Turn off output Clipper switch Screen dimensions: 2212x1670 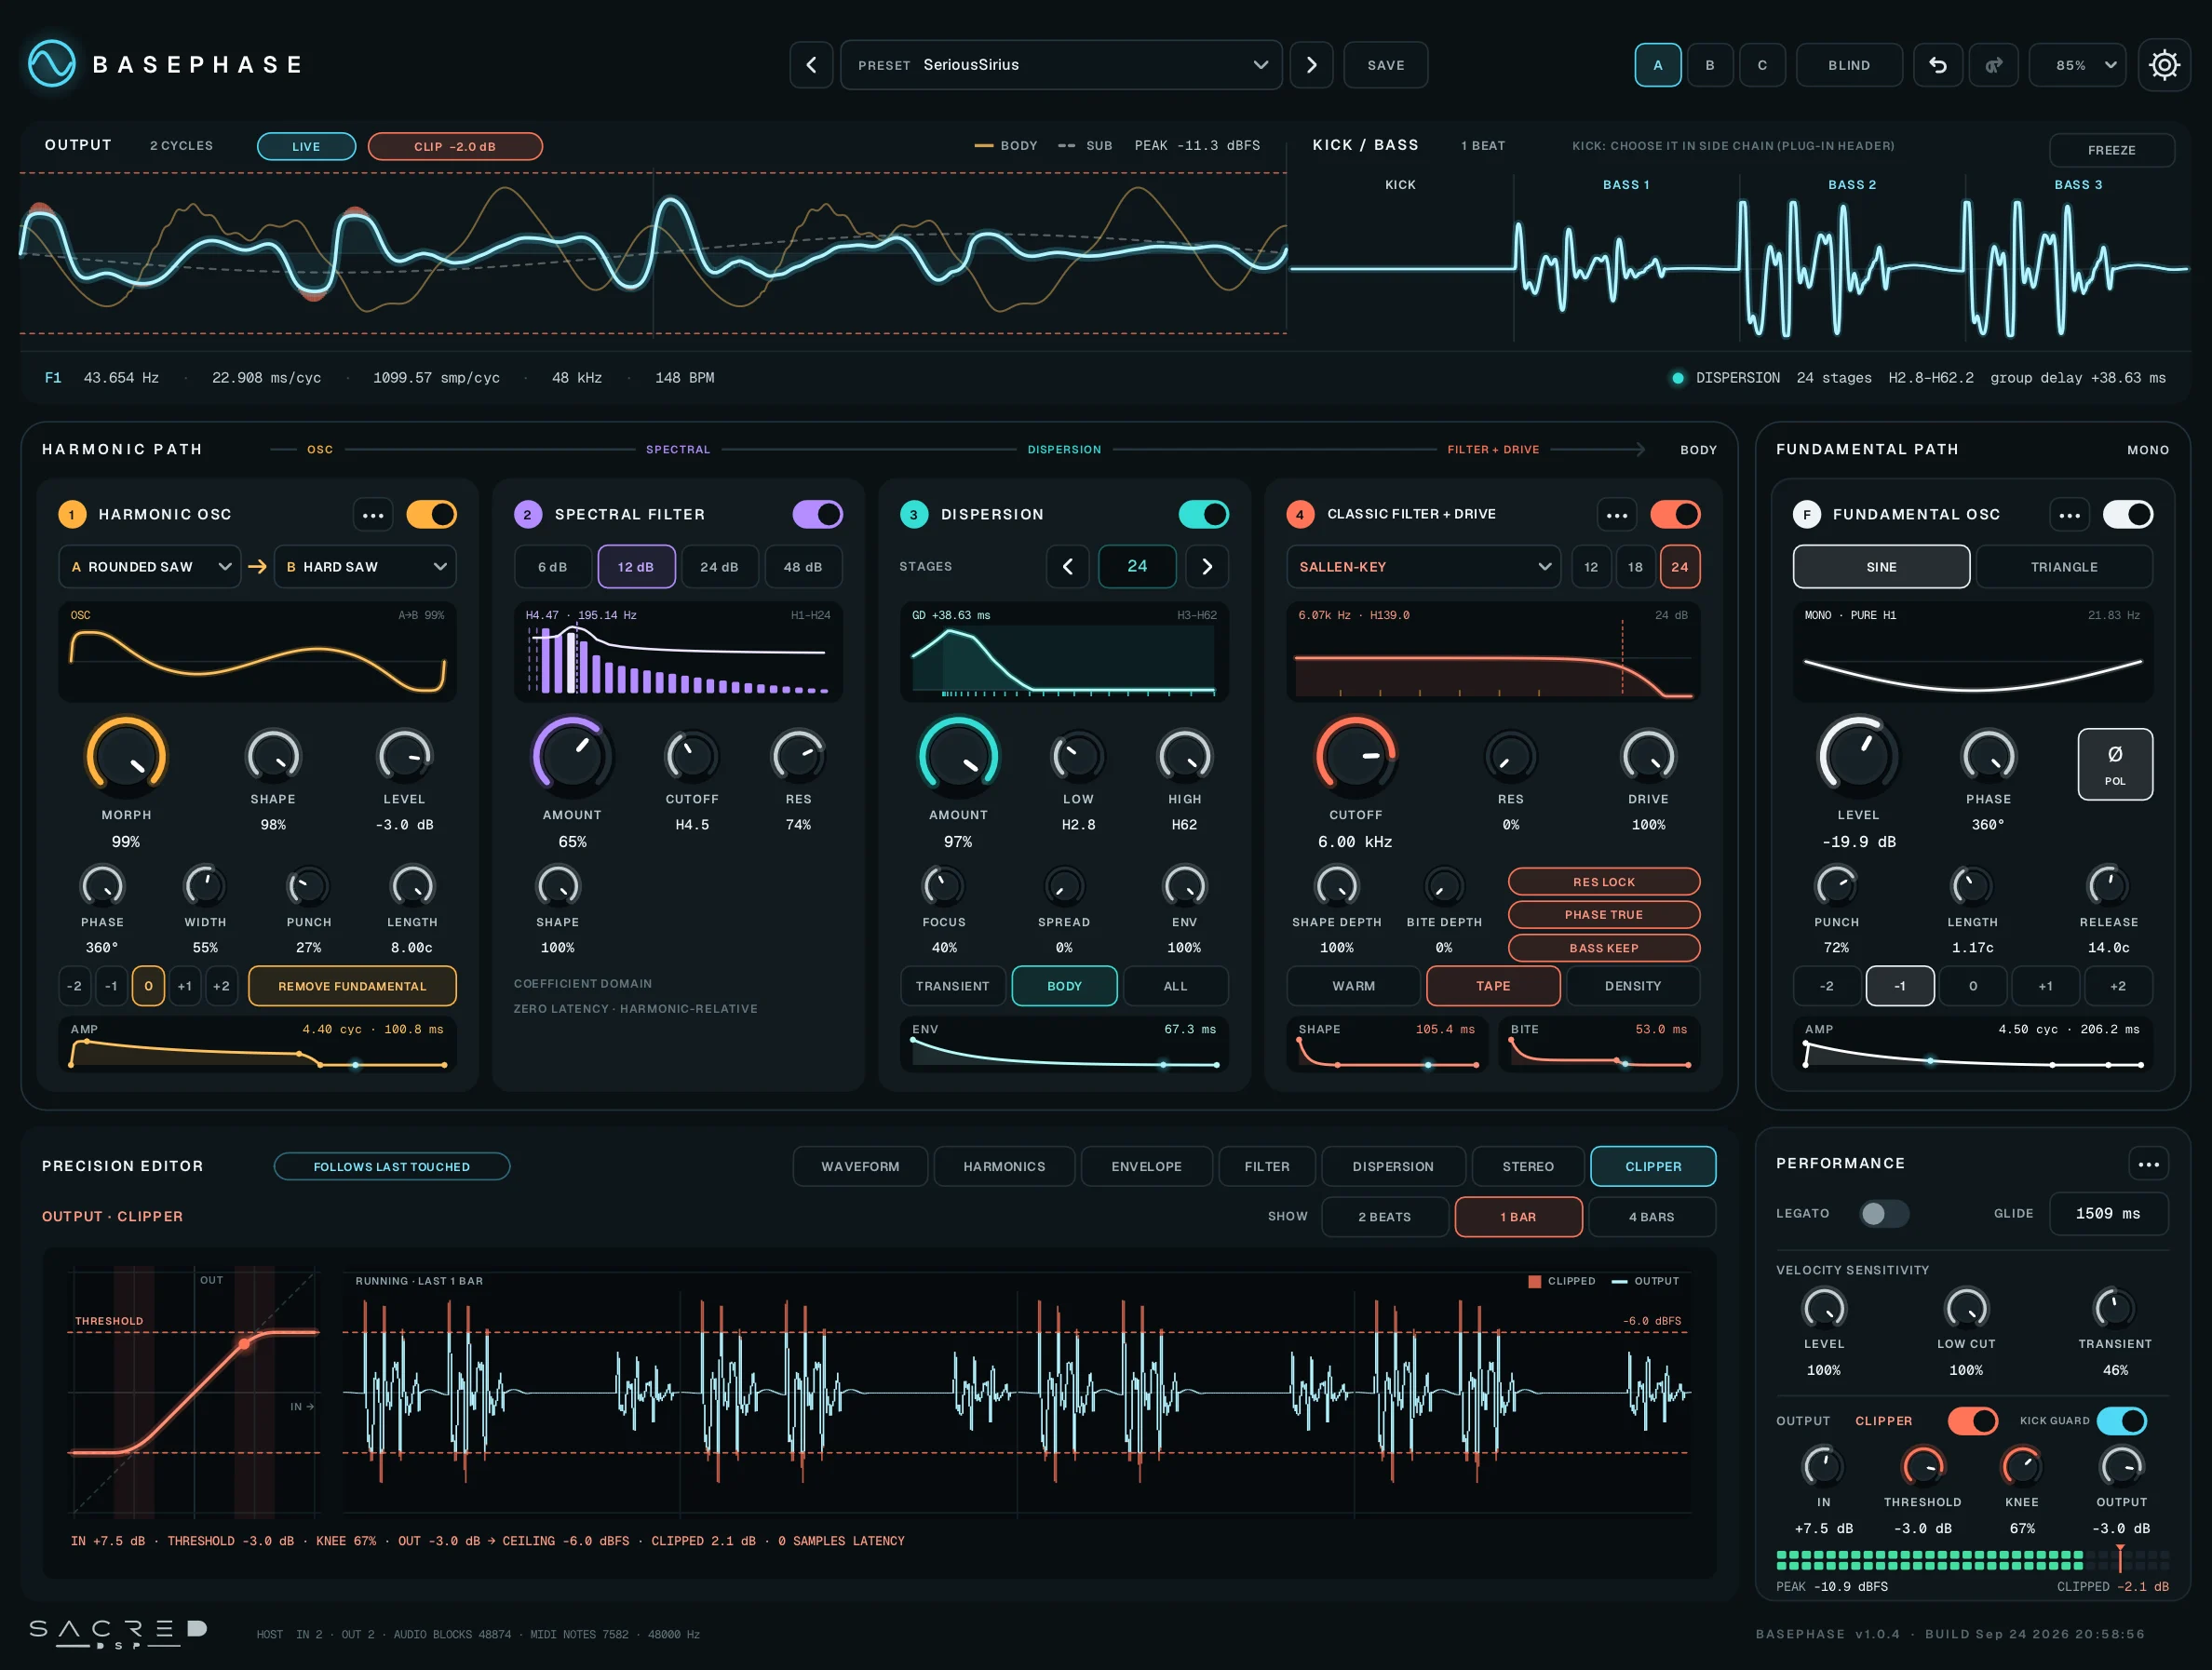(x=1973, y=1421)
